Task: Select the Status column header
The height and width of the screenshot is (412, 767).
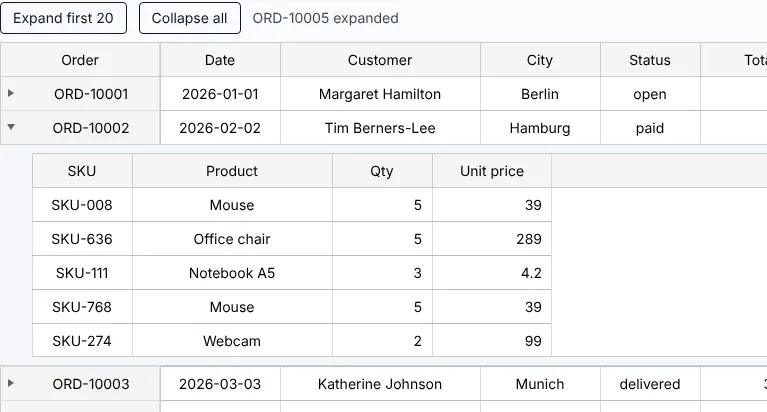Action: (650, 60)
